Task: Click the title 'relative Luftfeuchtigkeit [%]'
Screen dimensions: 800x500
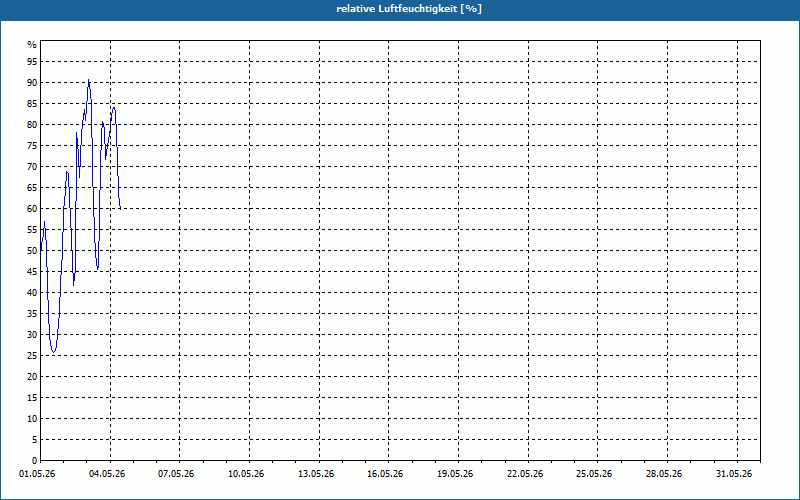Action: click(x=409, y=9)
